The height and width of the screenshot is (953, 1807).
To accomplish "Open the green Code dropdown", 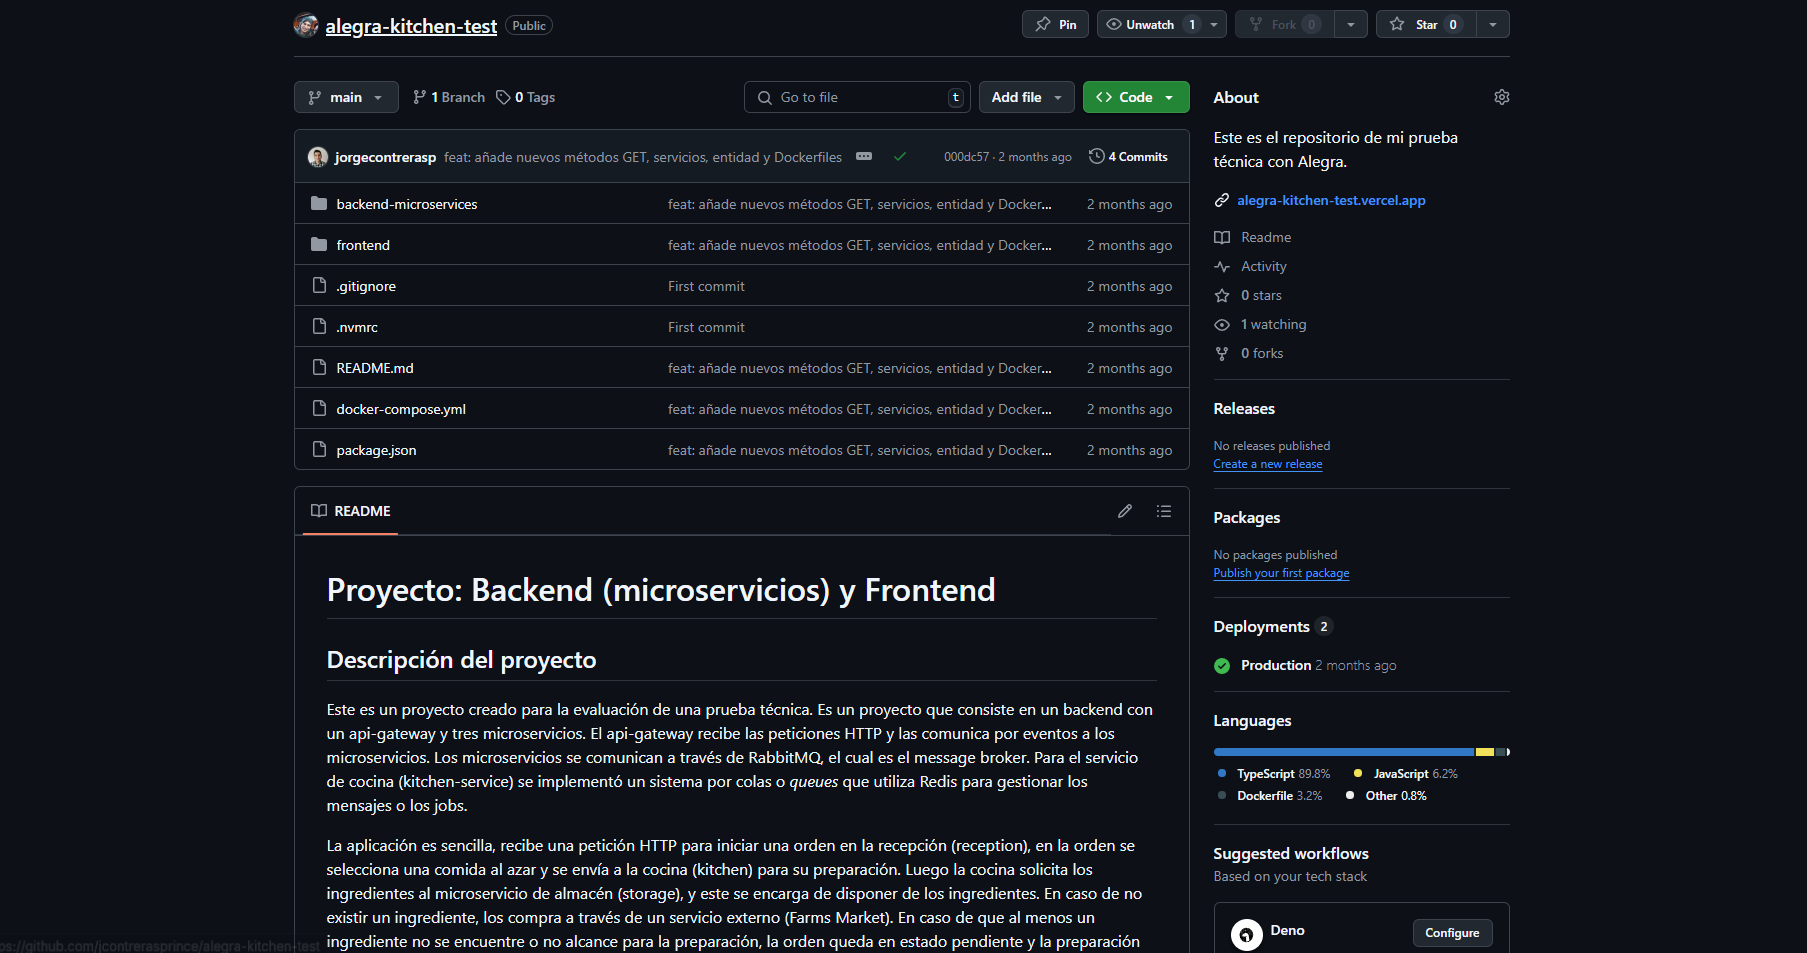I will click(x=1136, y=97).
